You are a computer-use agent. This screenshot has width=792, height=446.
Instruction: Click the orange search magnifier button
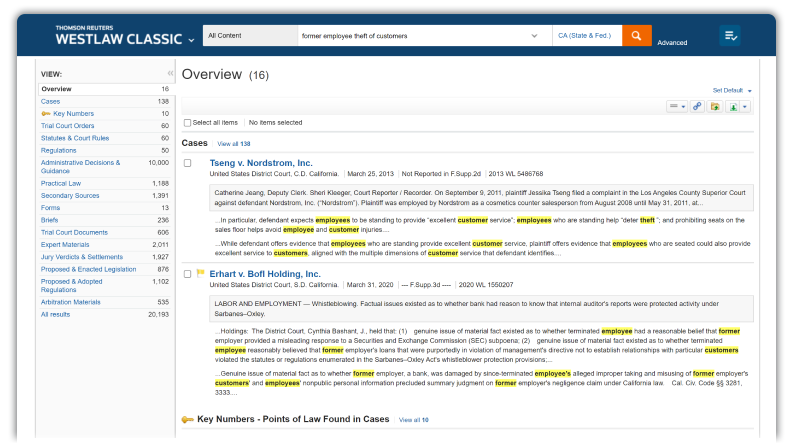tap(636, 36)
